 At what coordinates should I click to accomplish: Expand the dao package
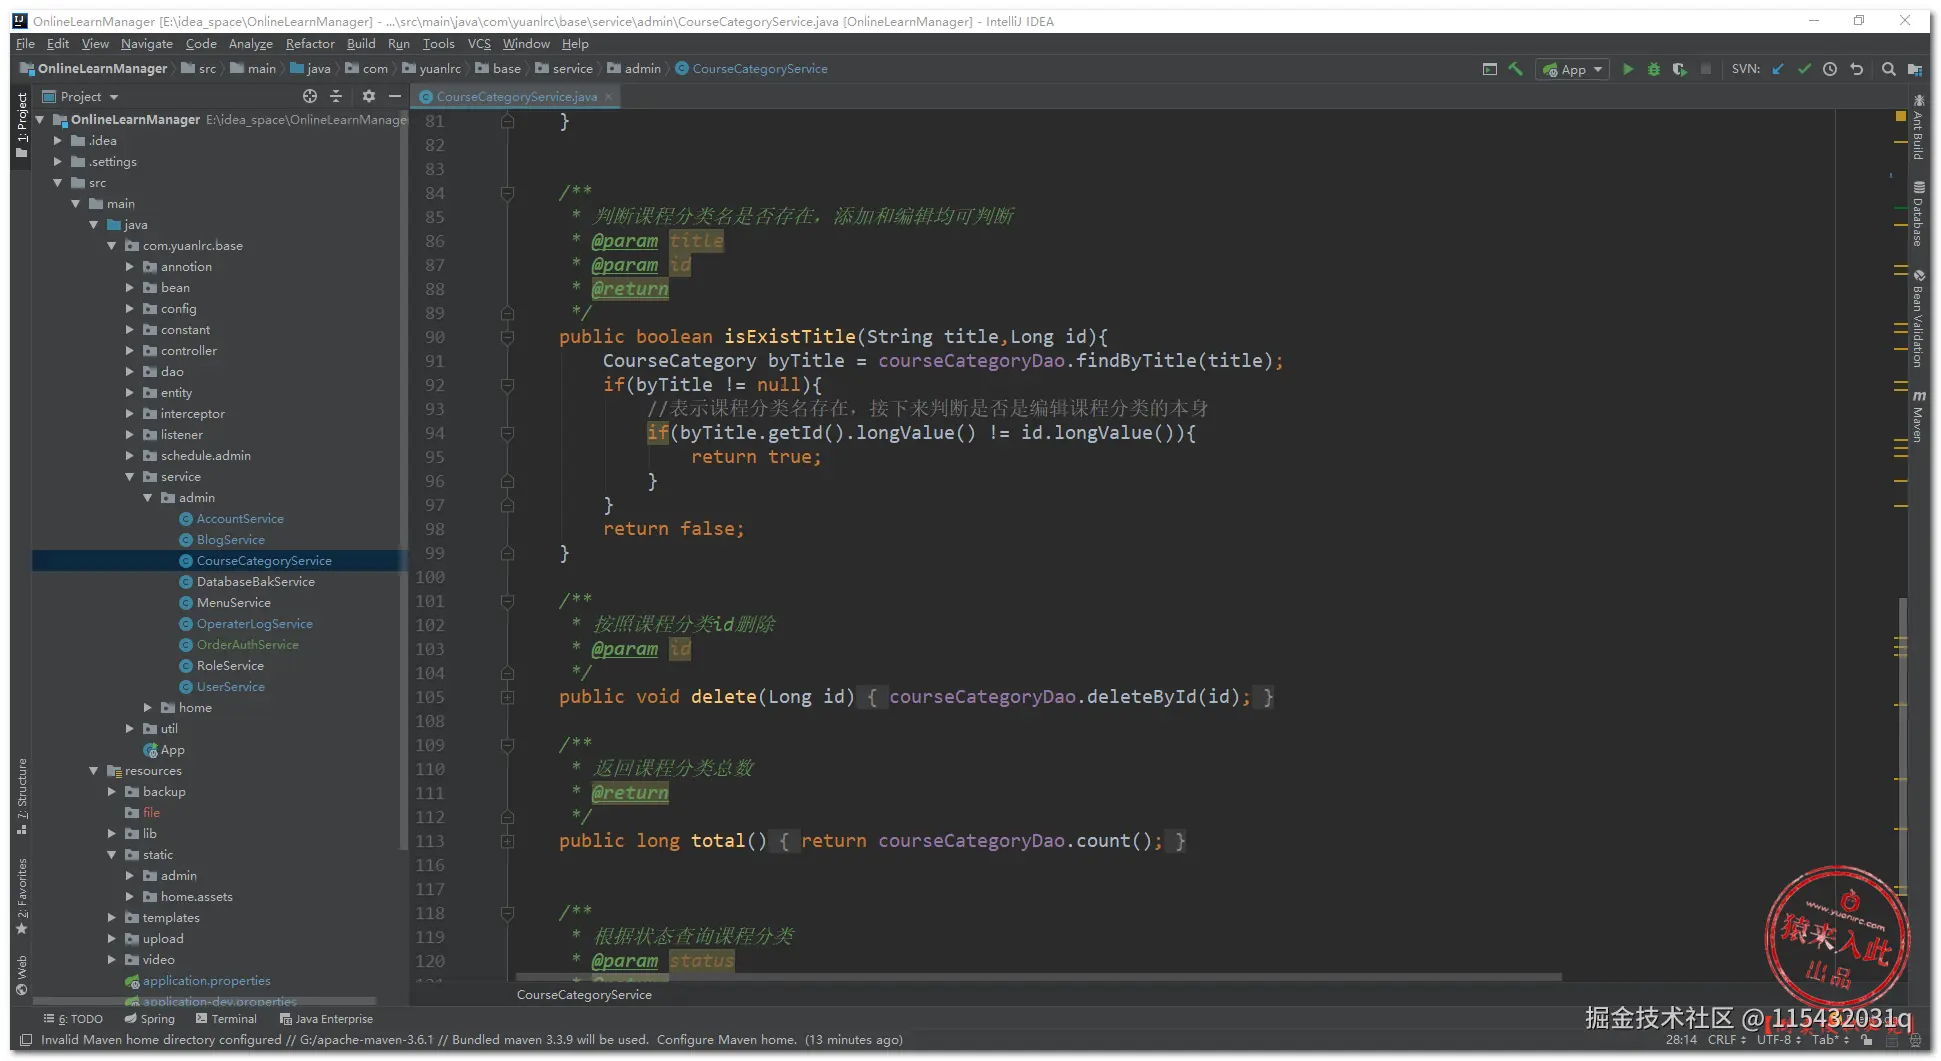(130, 372)
